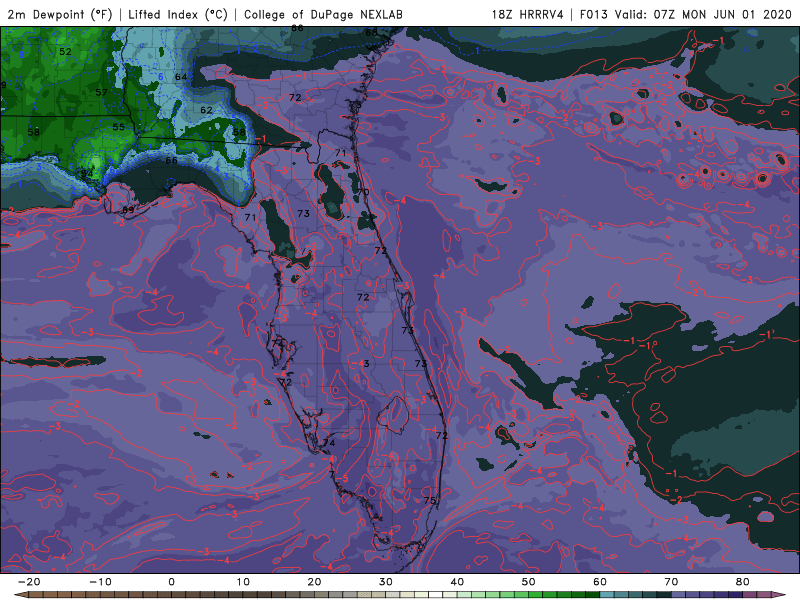Click the "Lifted Index (°C)" header label
The width and height of the screenshot is (800, 600).
pyautogui.click(x=178, y=14)
